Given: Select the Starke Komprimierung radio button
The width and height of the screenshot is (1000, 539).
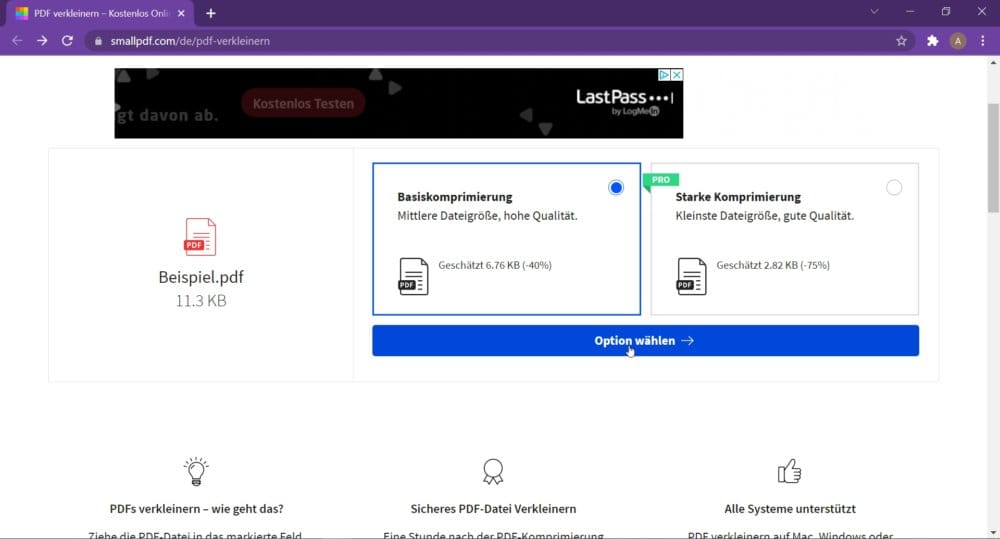Looking at the screenshot, I should pyautogui.click(x=894, y=188).
